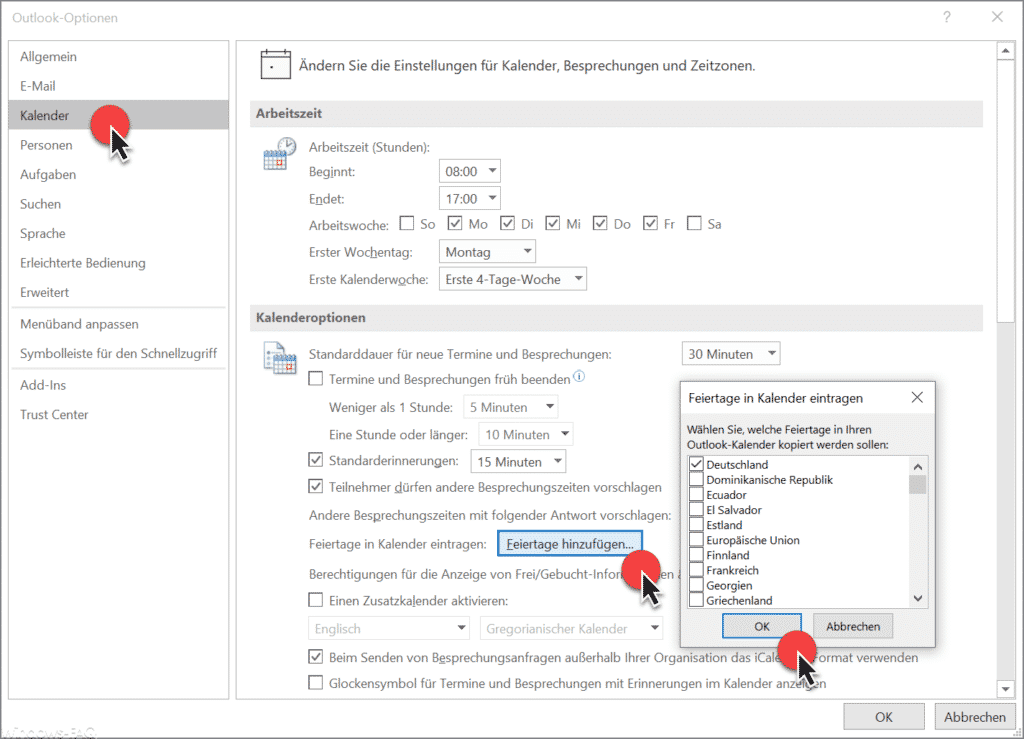Open Menüband anpassen settings

pos(119,324)
